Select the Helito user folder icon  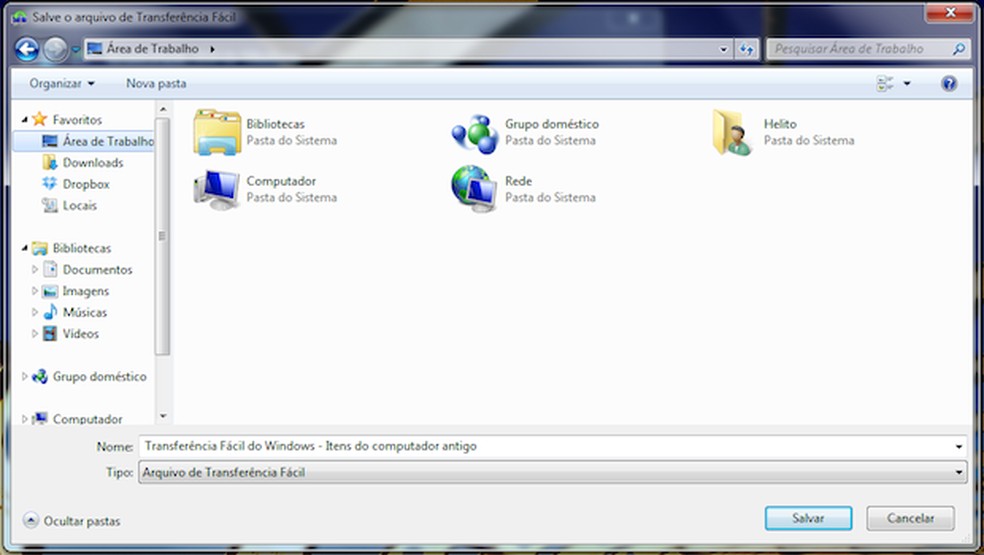point(733,132)
